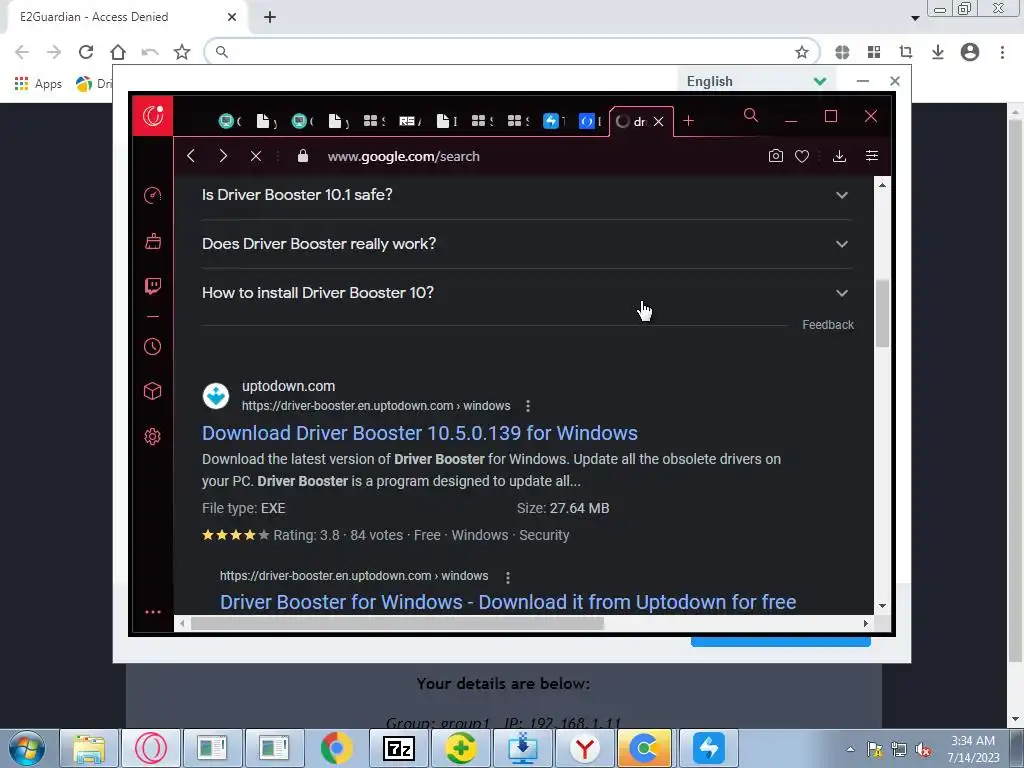Open Yandex browser from the taskbar
The height and width of the screenshot is (768, 1024).
(x=584, y=748)
